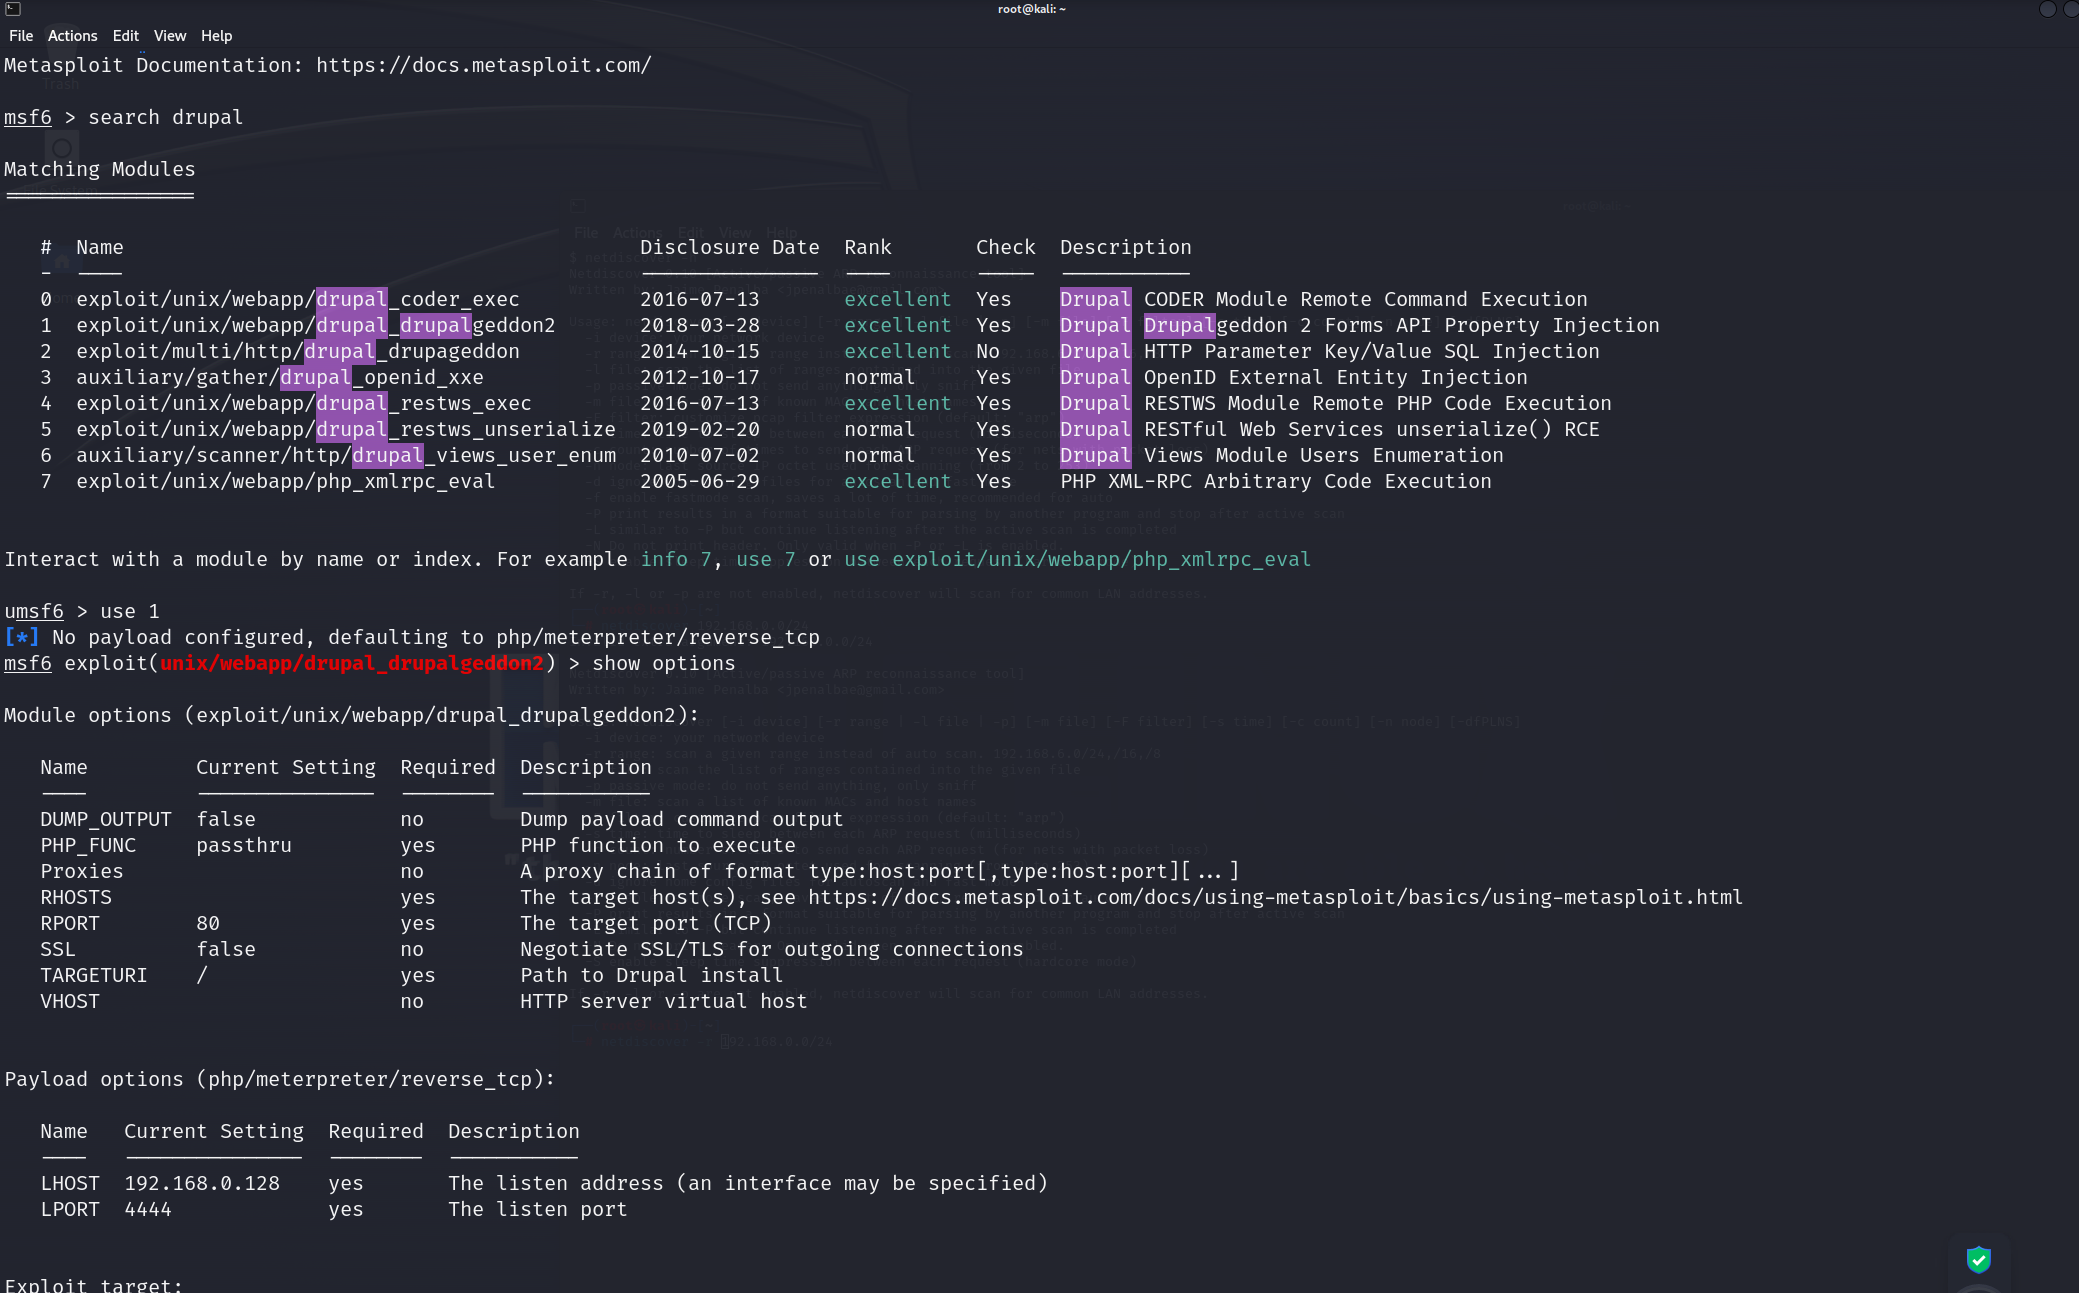Click the using-metasploit.html link in RHOSTS description
Viewport: 2079px width, 1293px height.
coord(1275,897)
